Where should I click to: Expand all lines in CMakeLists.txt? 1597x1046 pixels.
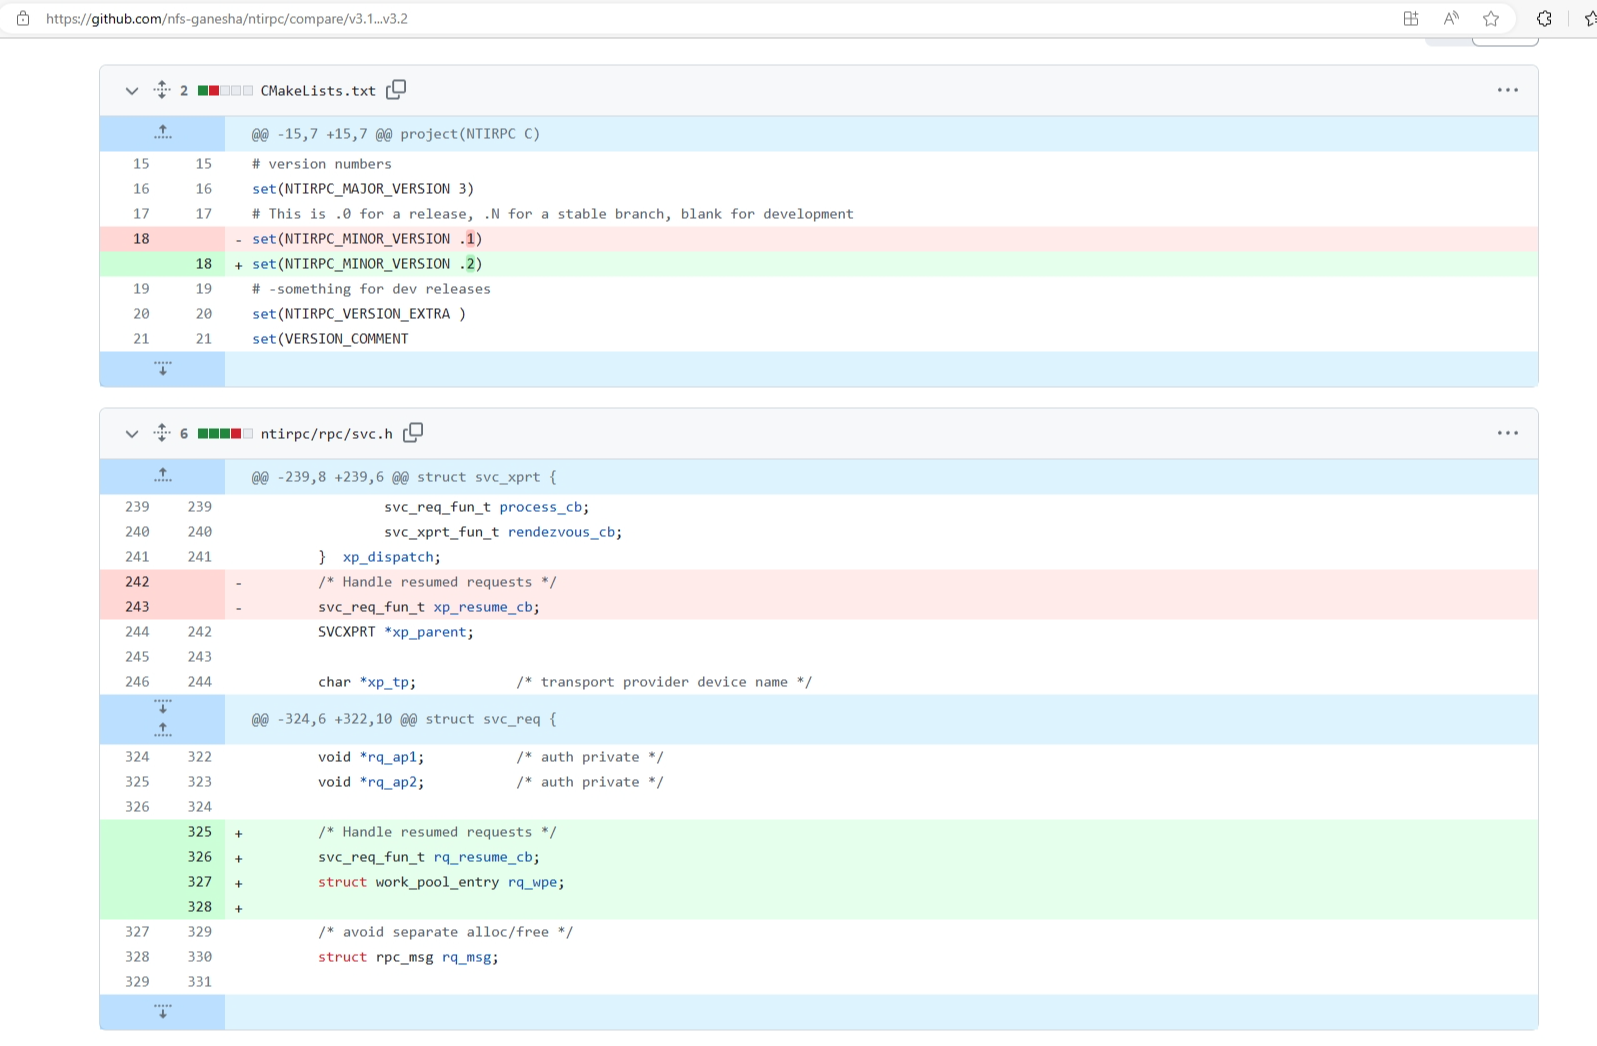point(162,90)
